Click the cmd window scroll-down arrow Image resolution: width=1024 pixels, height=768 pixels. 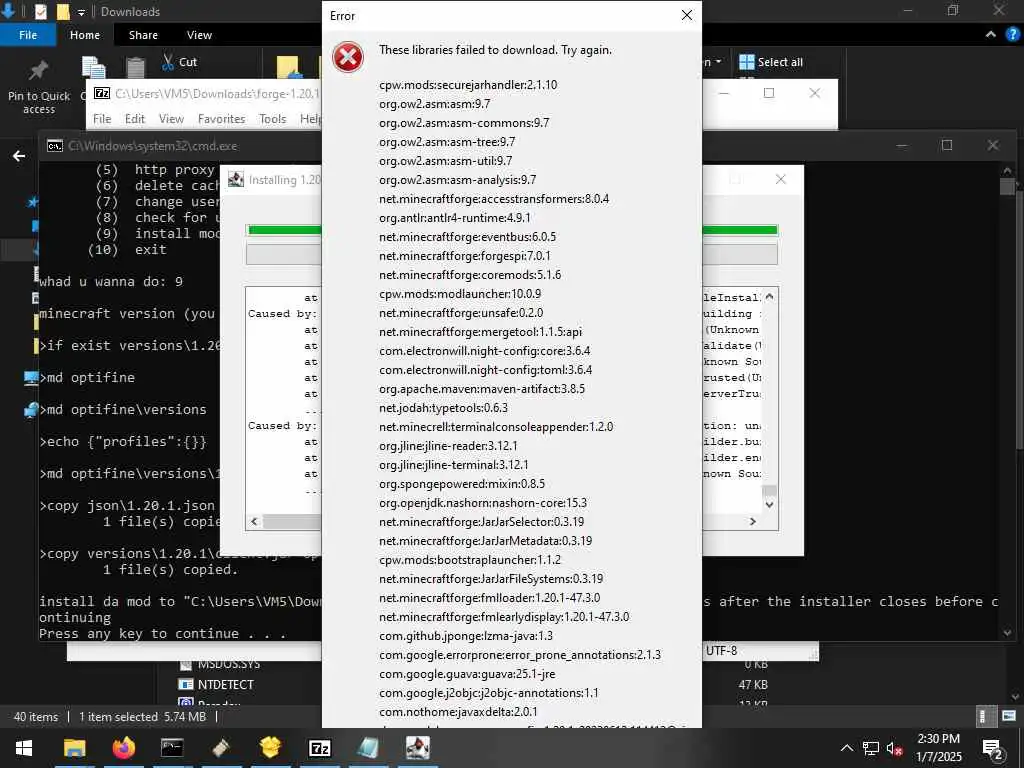pos(1006,632)
